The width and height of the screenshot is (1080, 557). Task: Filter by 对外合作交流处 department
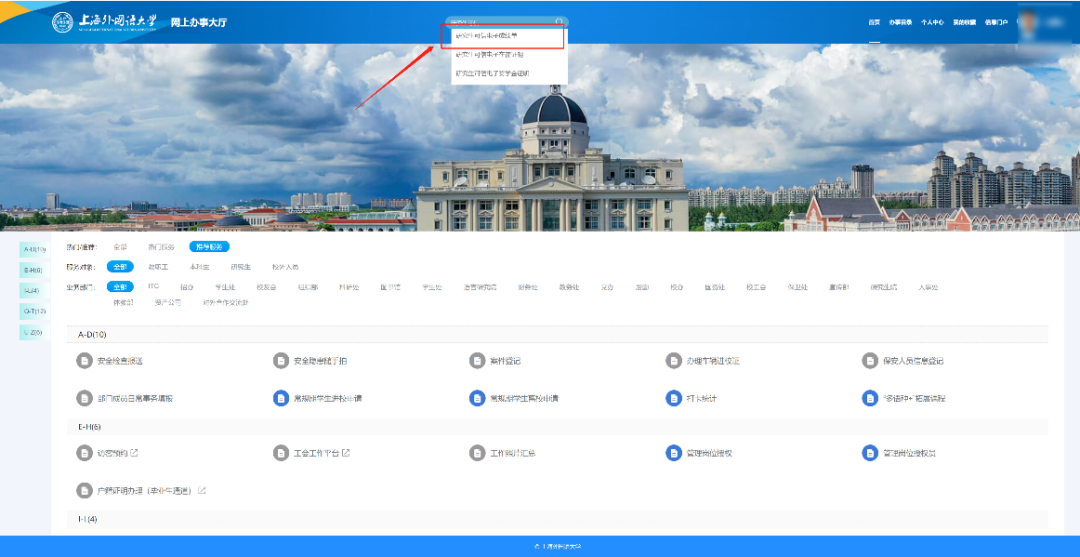click(x=226, y=302)
